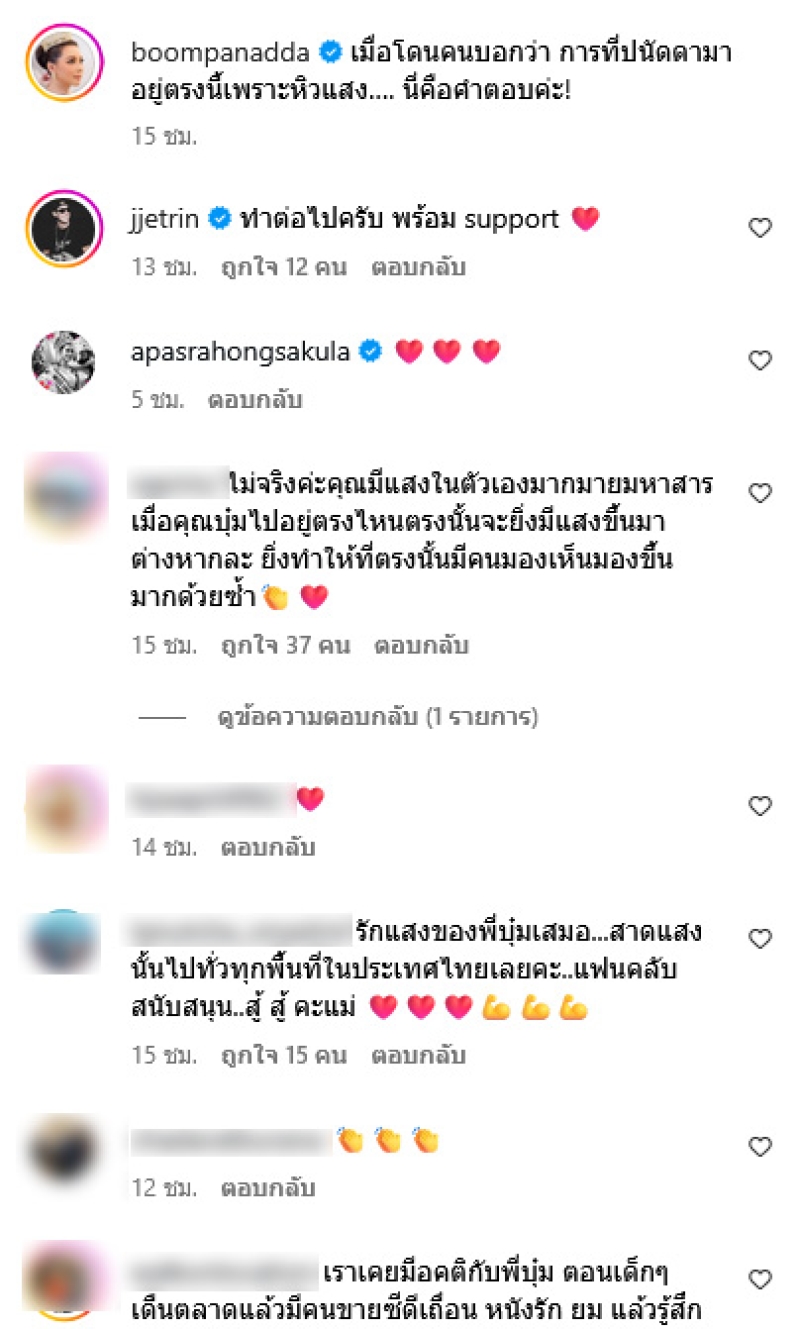Like the bottom comment about พี่บุ๋ม
The height and width of the screenshot is (1329, 800).
click(x=760, y=1279)
